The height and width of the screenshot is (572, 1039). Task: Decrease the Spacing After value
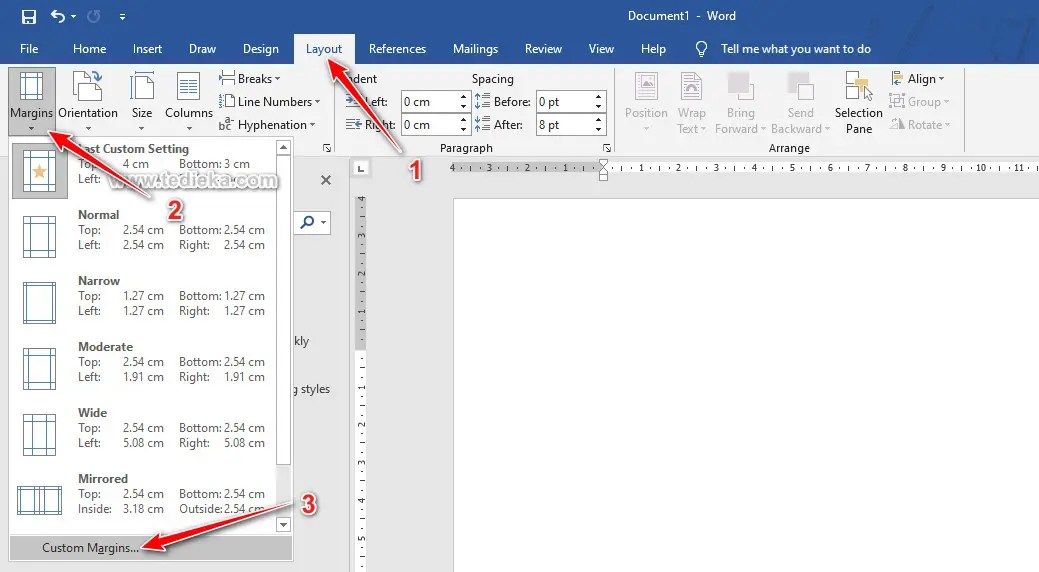pos(599,129)
